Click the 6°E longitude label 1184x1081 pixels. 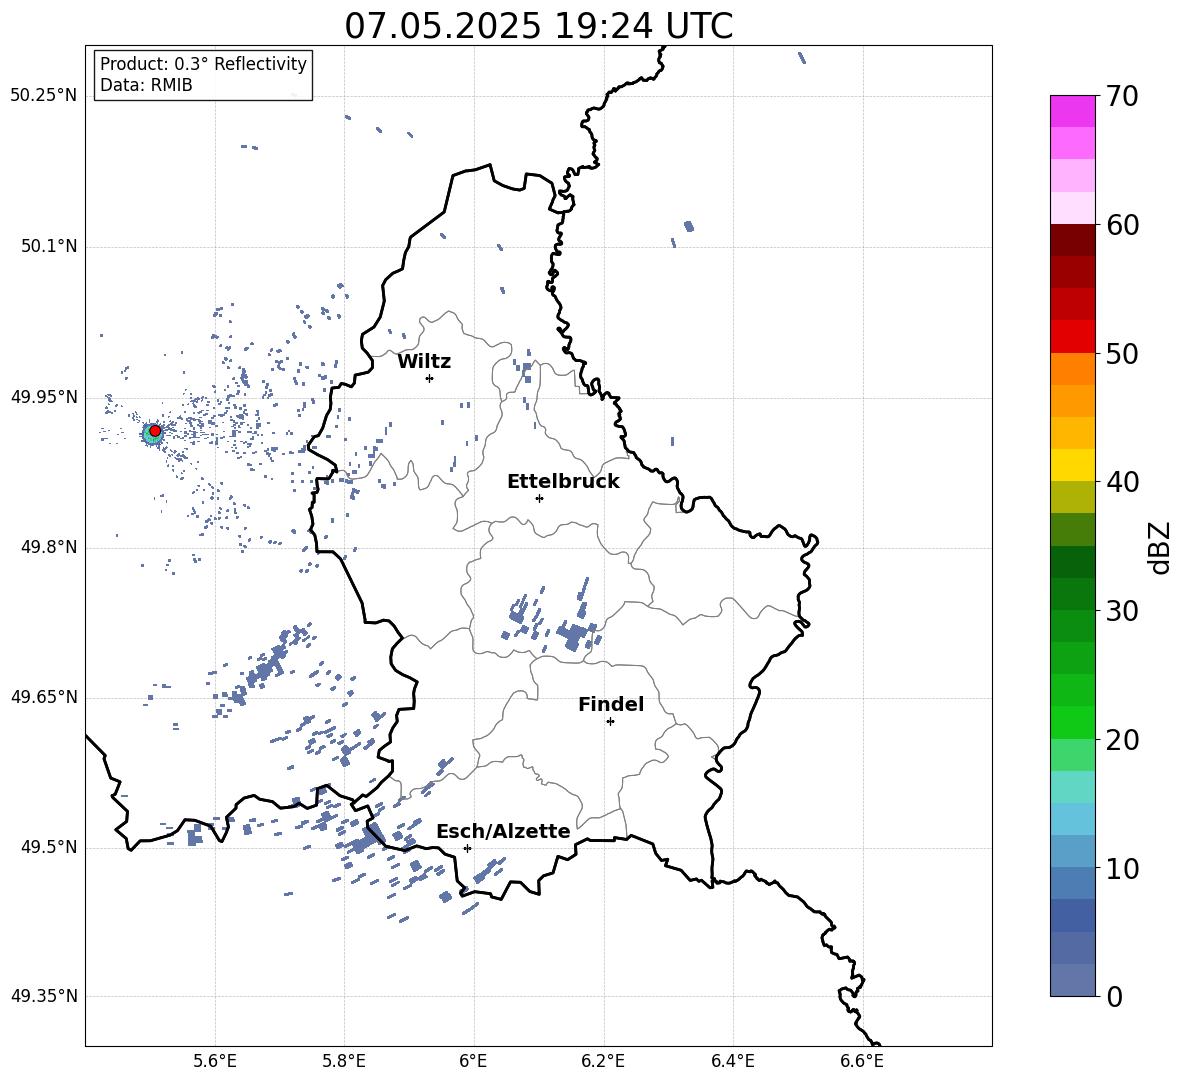point(473,1061)
